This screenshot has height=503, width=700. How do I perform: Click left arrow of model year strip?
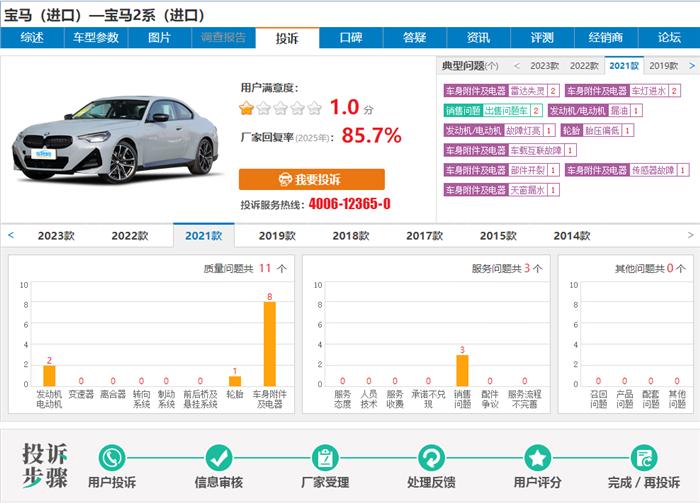click(11, 235)
